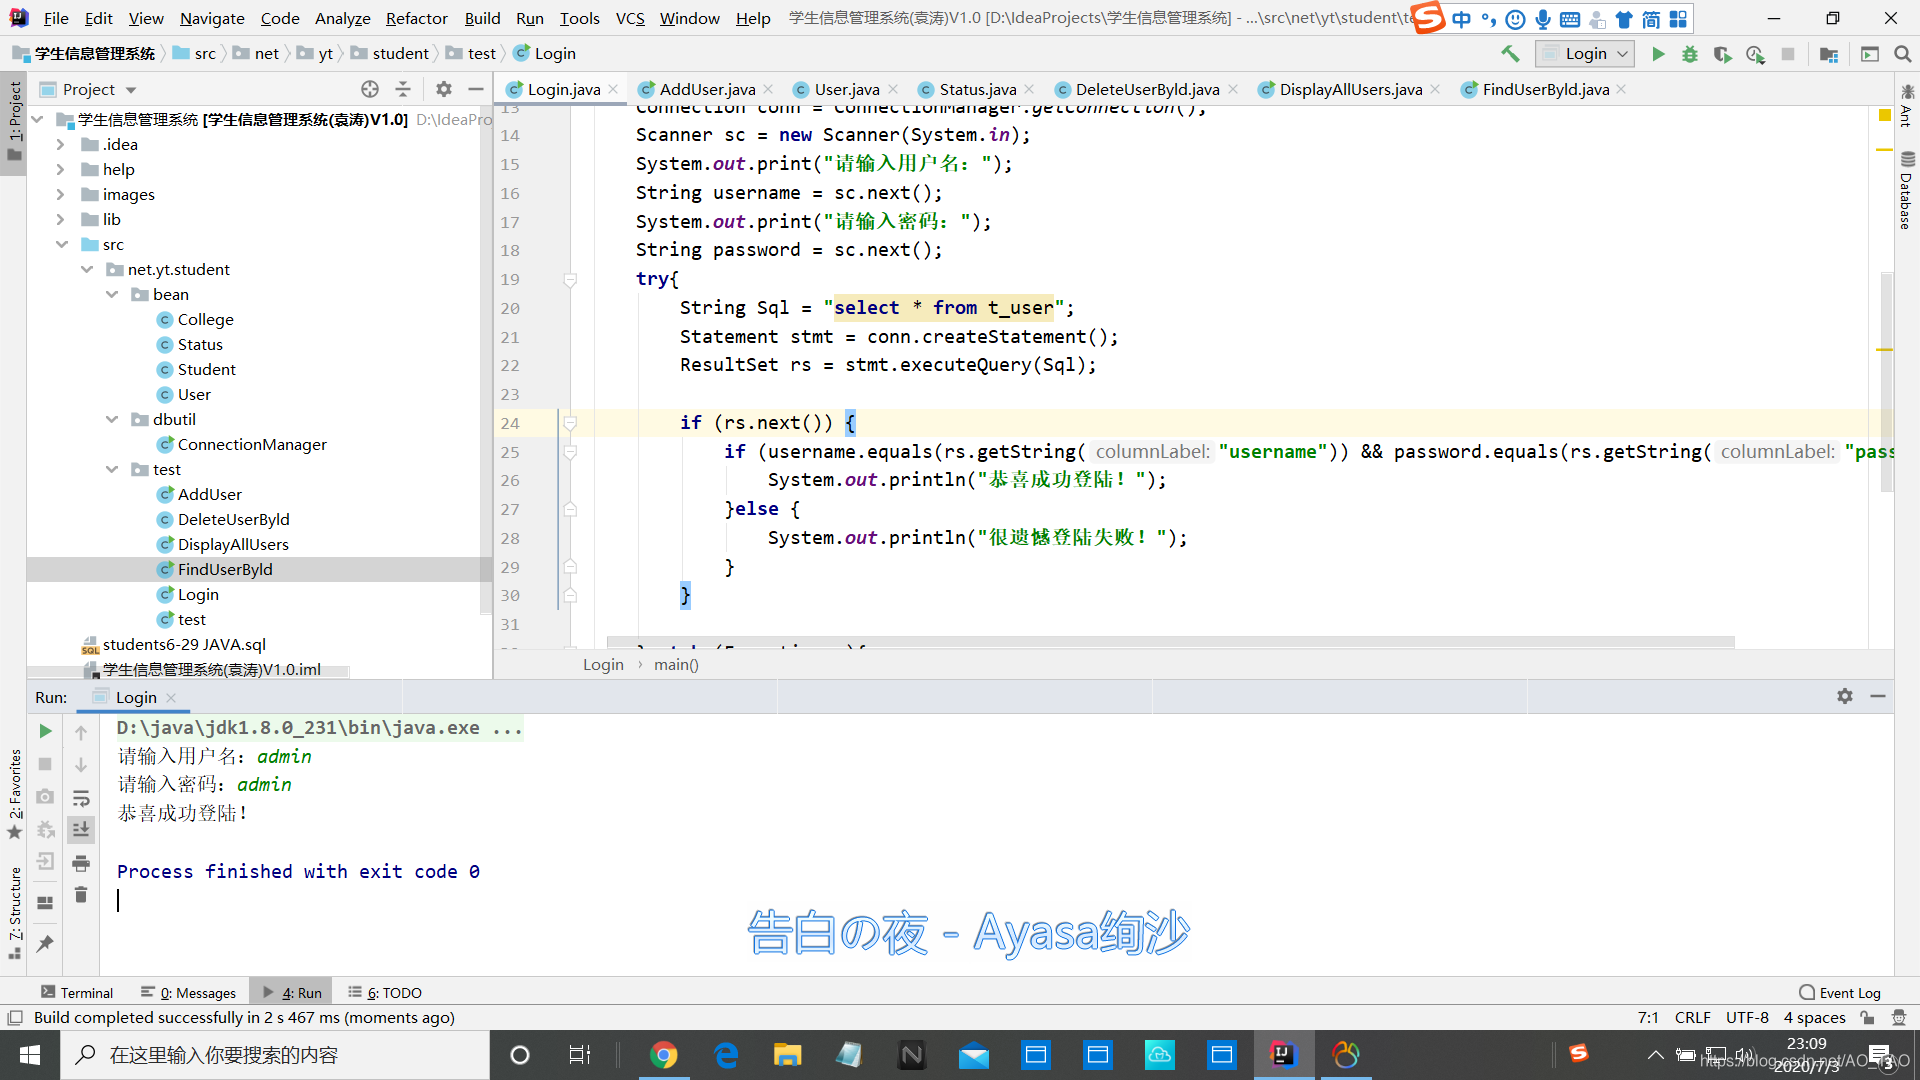This screenshot has height=1080, width=1920.
Task: Open the profiler run icon in the toolbar
Action: pos(1755,54)
